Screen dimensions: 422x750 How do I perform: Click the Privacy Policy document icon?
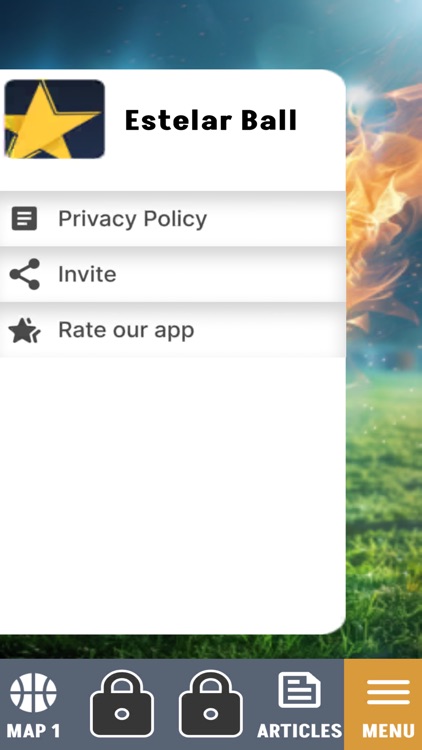point(24,219)
